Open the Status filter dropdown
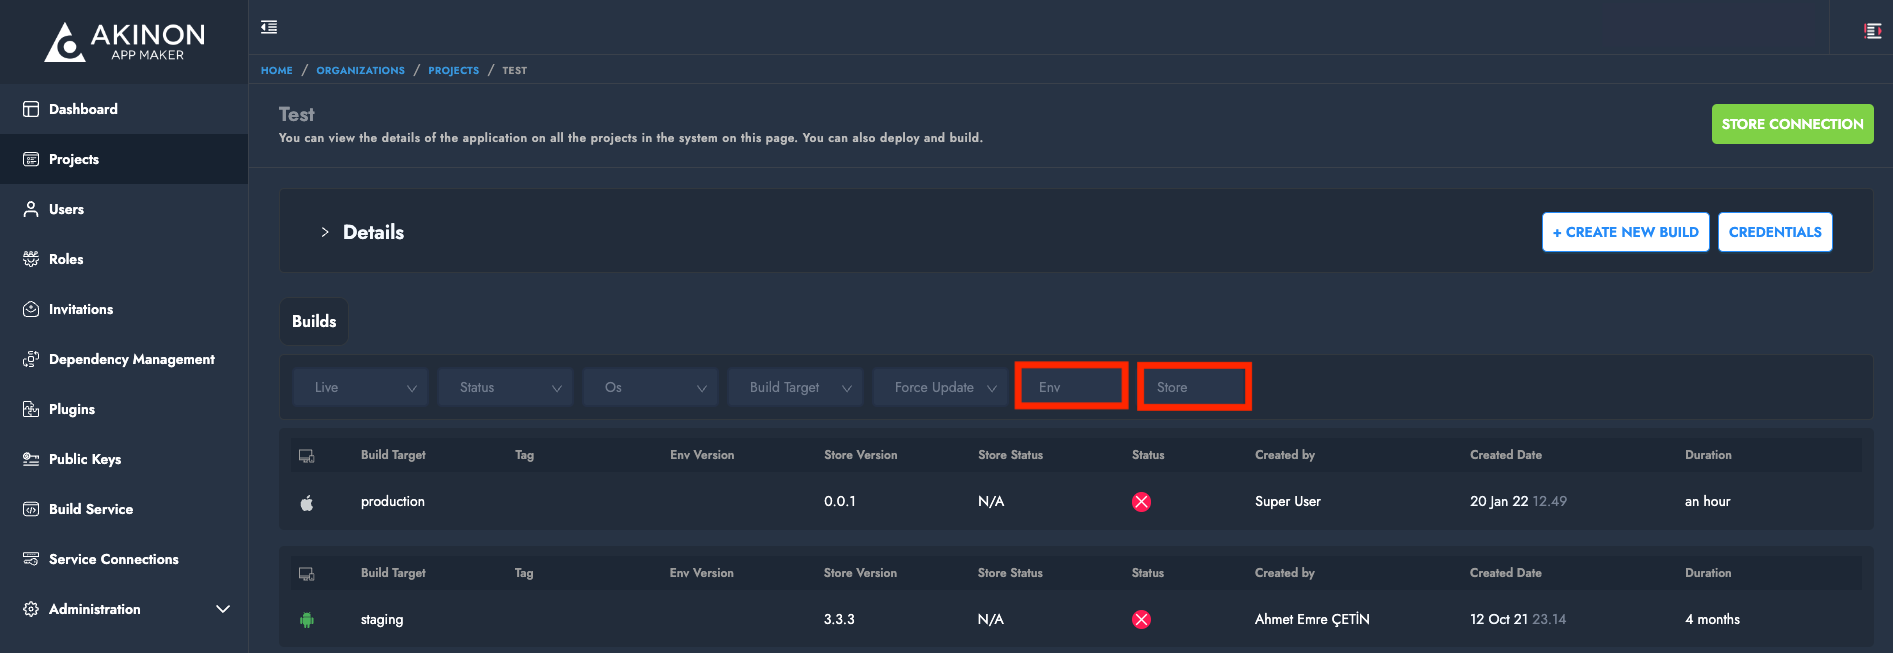 pos(505,387)
